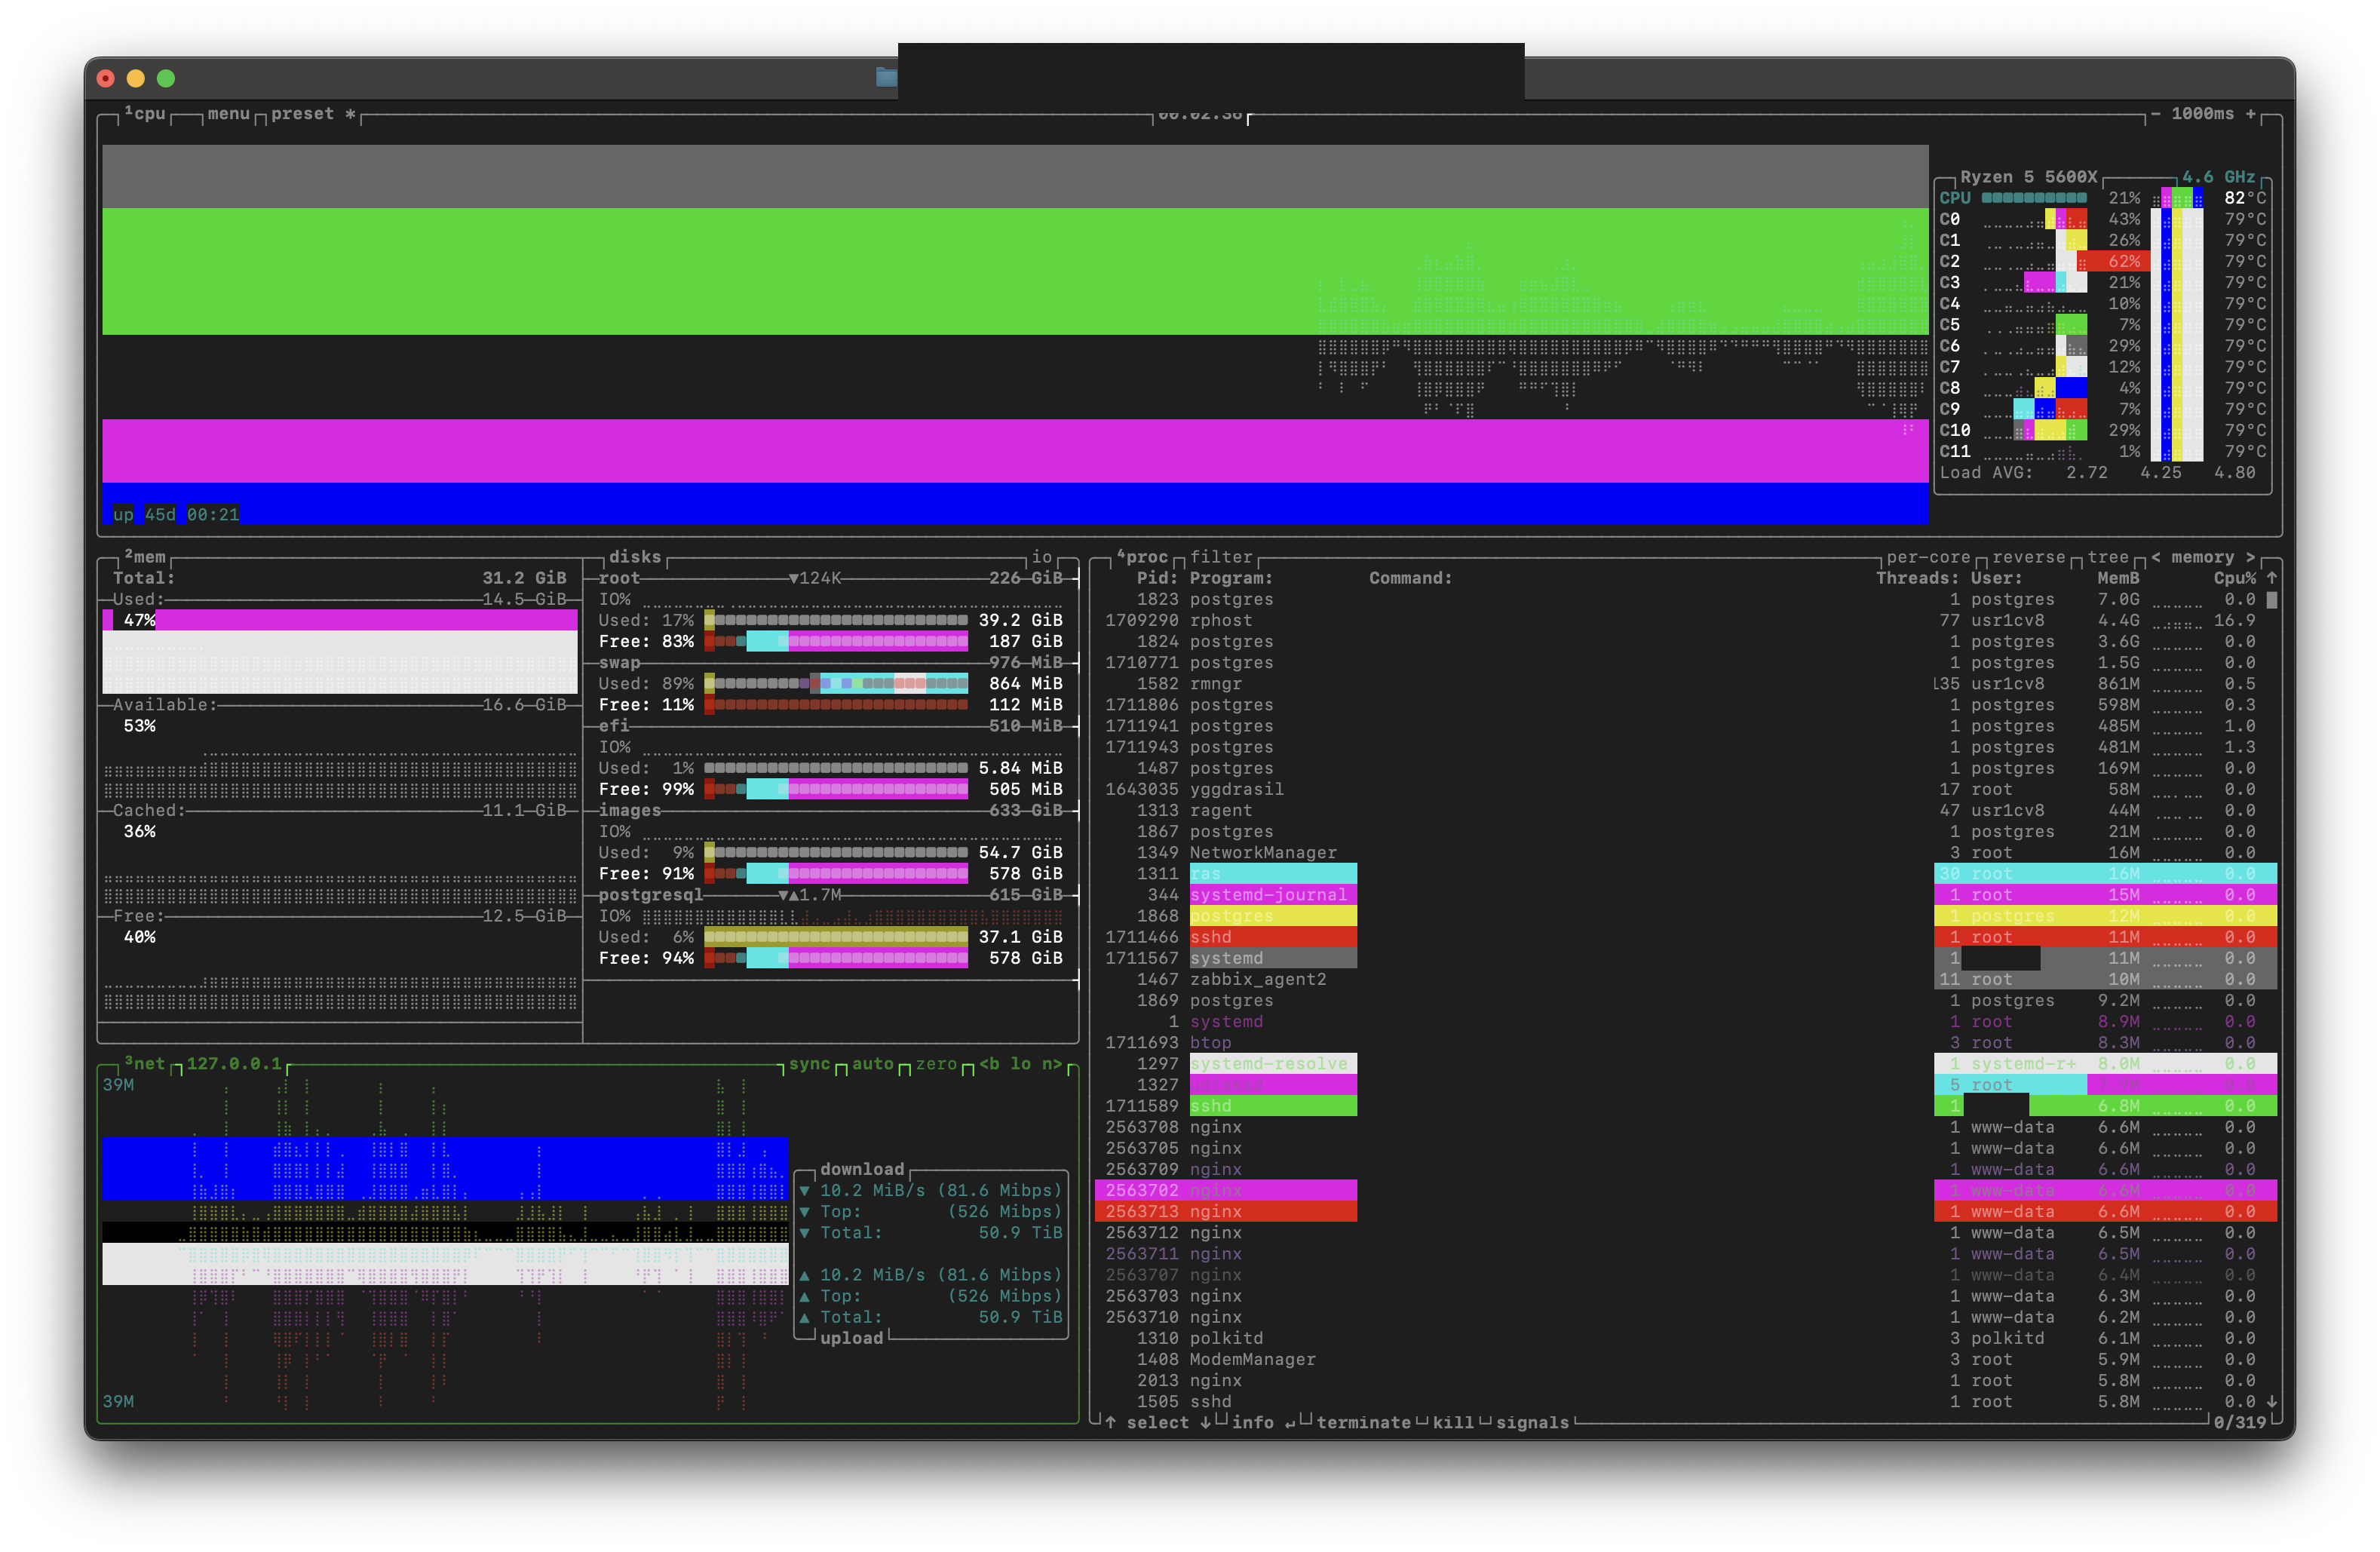Toggle the disks io mode tab
Image resolution: width=2380 pixels, height=1552 pixels.
[x=1042, y=557]
